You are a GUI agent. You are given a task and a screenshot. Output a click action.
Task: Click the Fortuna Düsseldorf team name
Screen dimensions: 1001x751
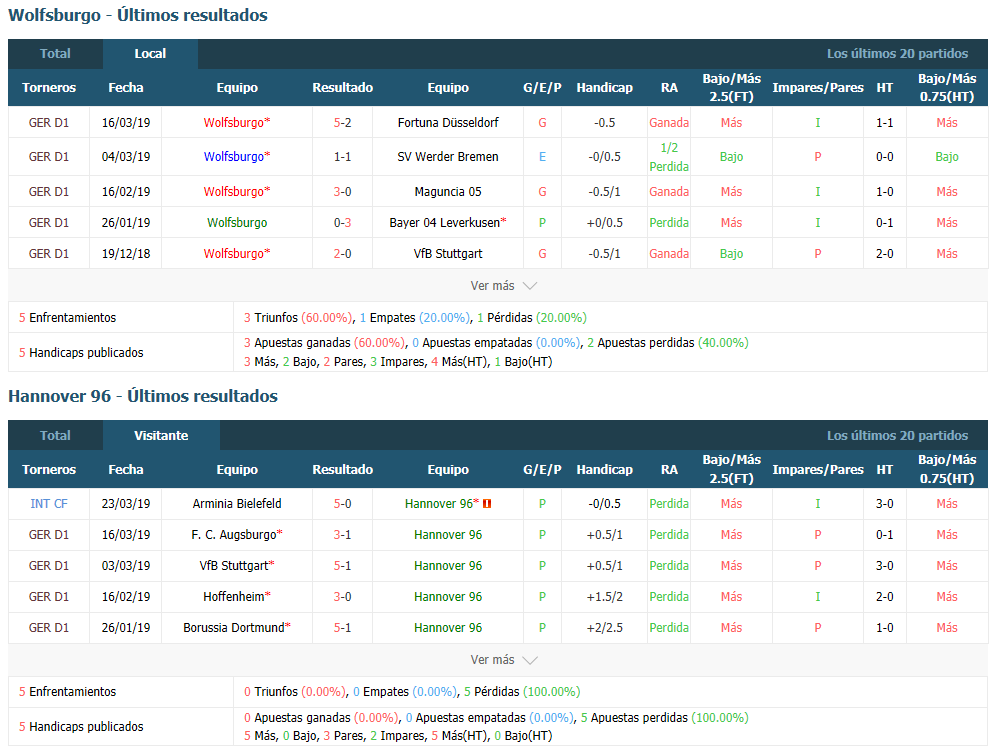pos(448,123)
